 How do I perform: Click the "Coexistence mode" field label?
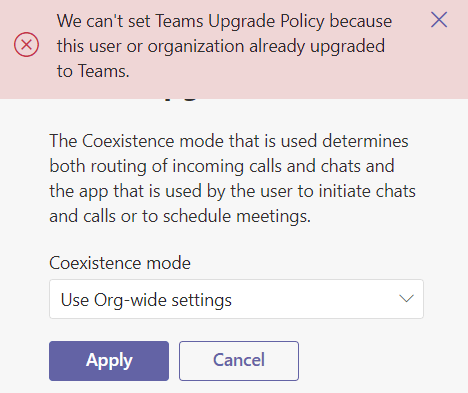coord(120,263)
